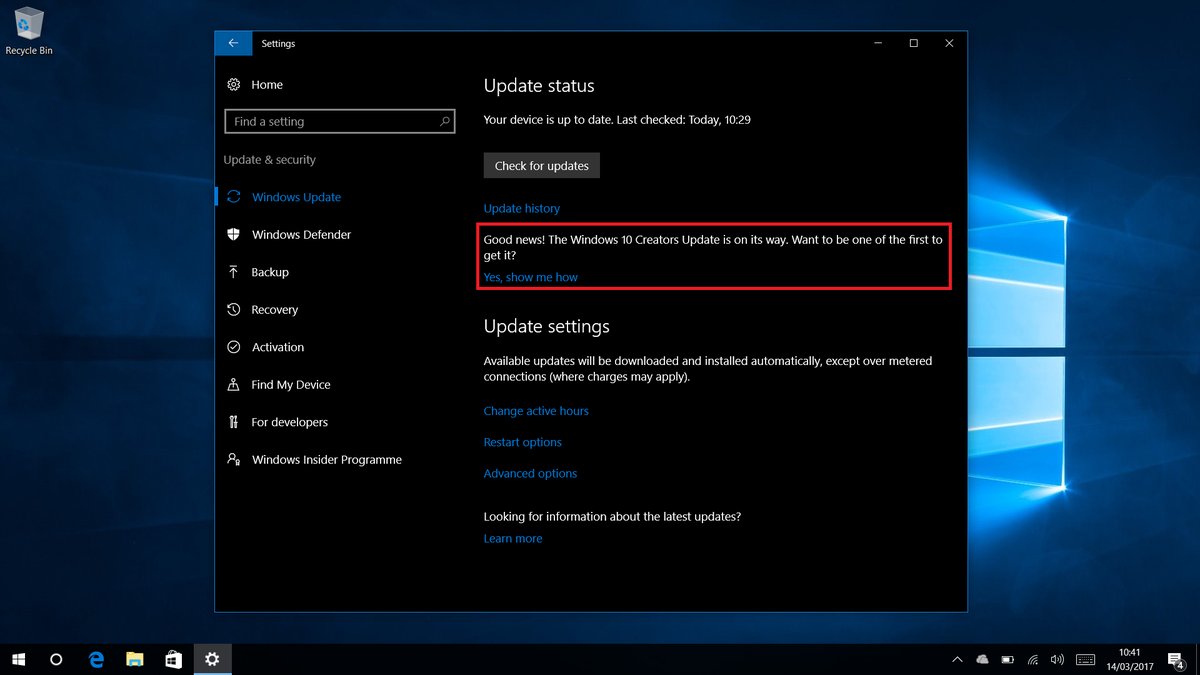Open the Change active hours link
The width and height of the screenshot is (1200, 675).
[536, 411]
